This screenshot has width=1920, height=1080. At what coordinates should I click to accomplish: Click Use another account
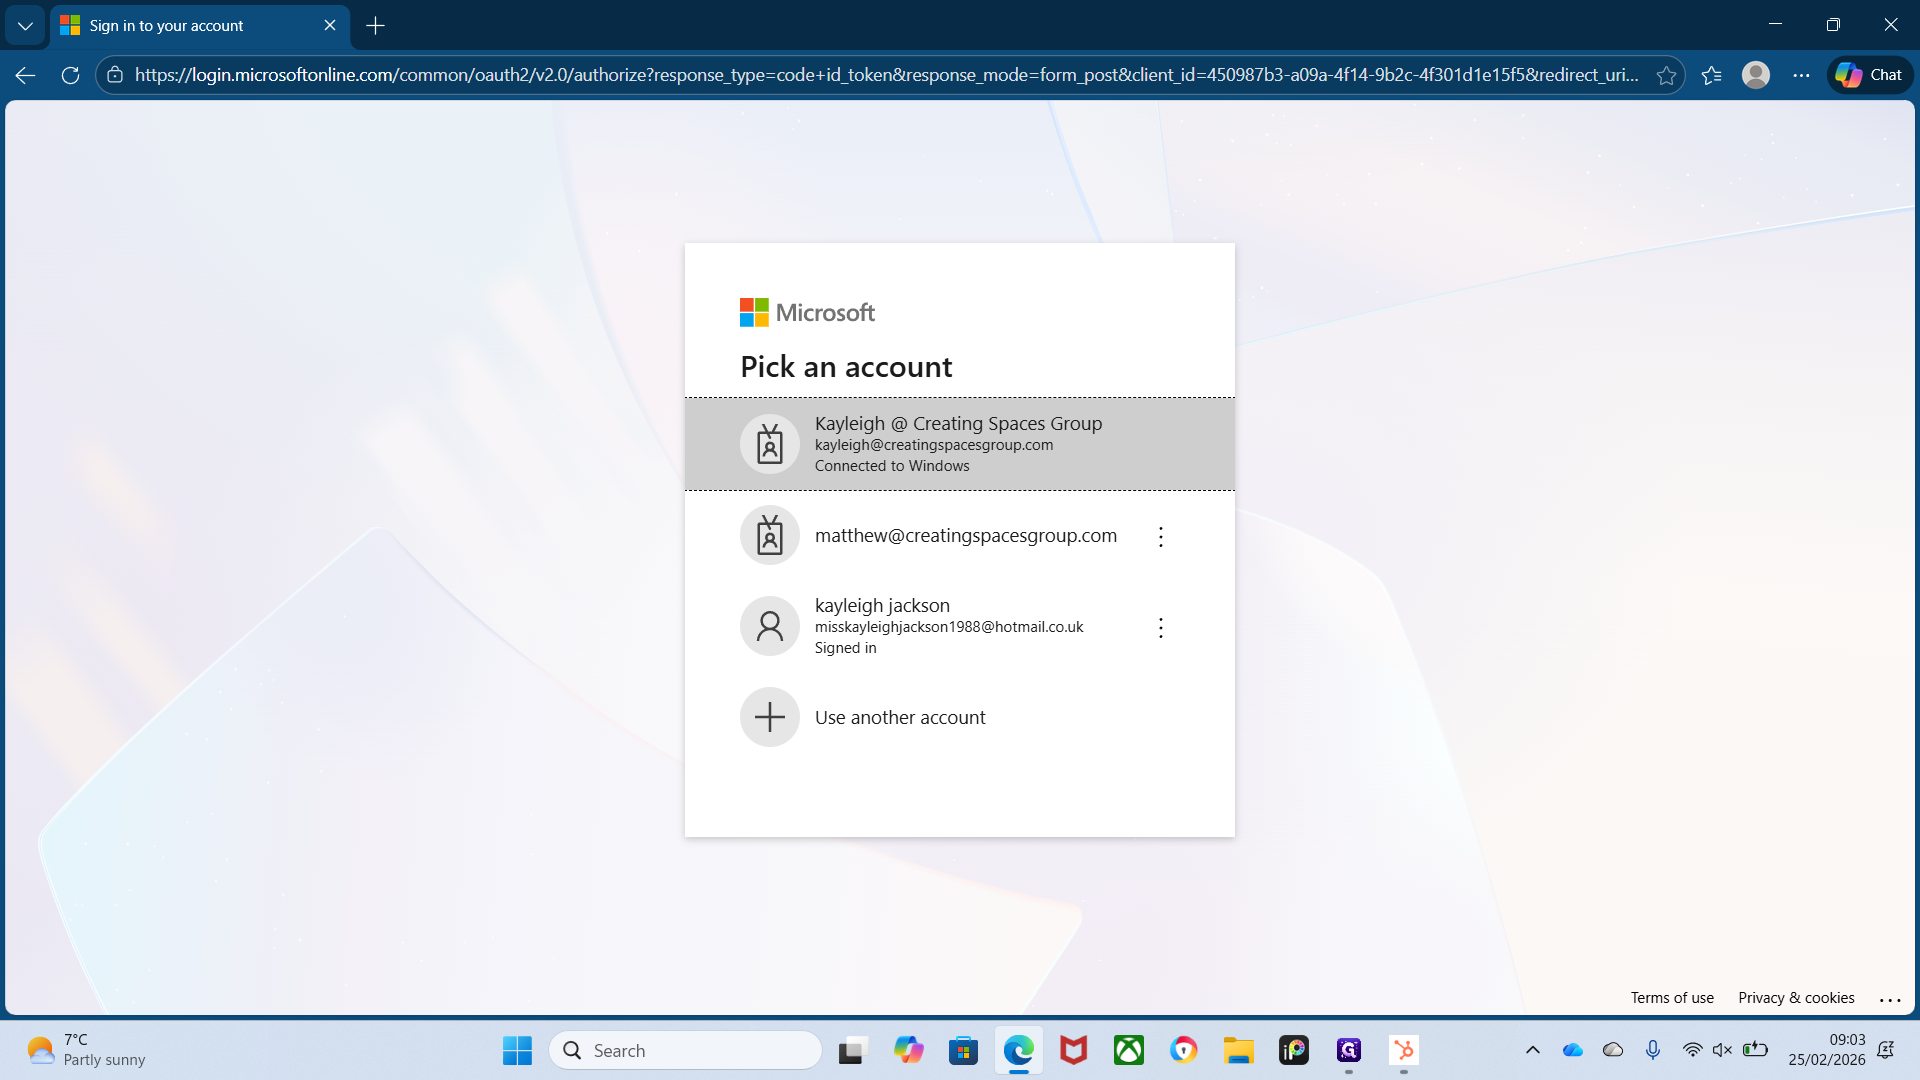(960, 717)
